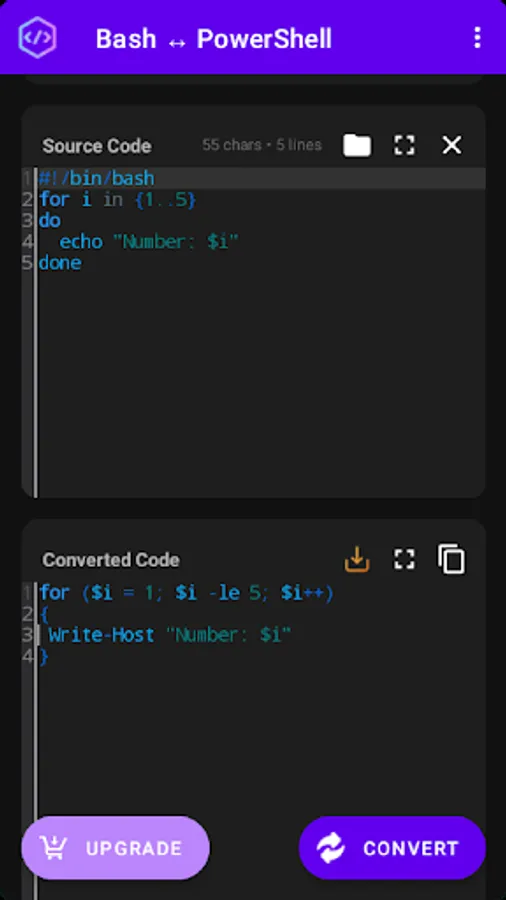506x900 pixels.
Task: Click the 'for i in {1..5}' line
Action: (x=118, y=200)
